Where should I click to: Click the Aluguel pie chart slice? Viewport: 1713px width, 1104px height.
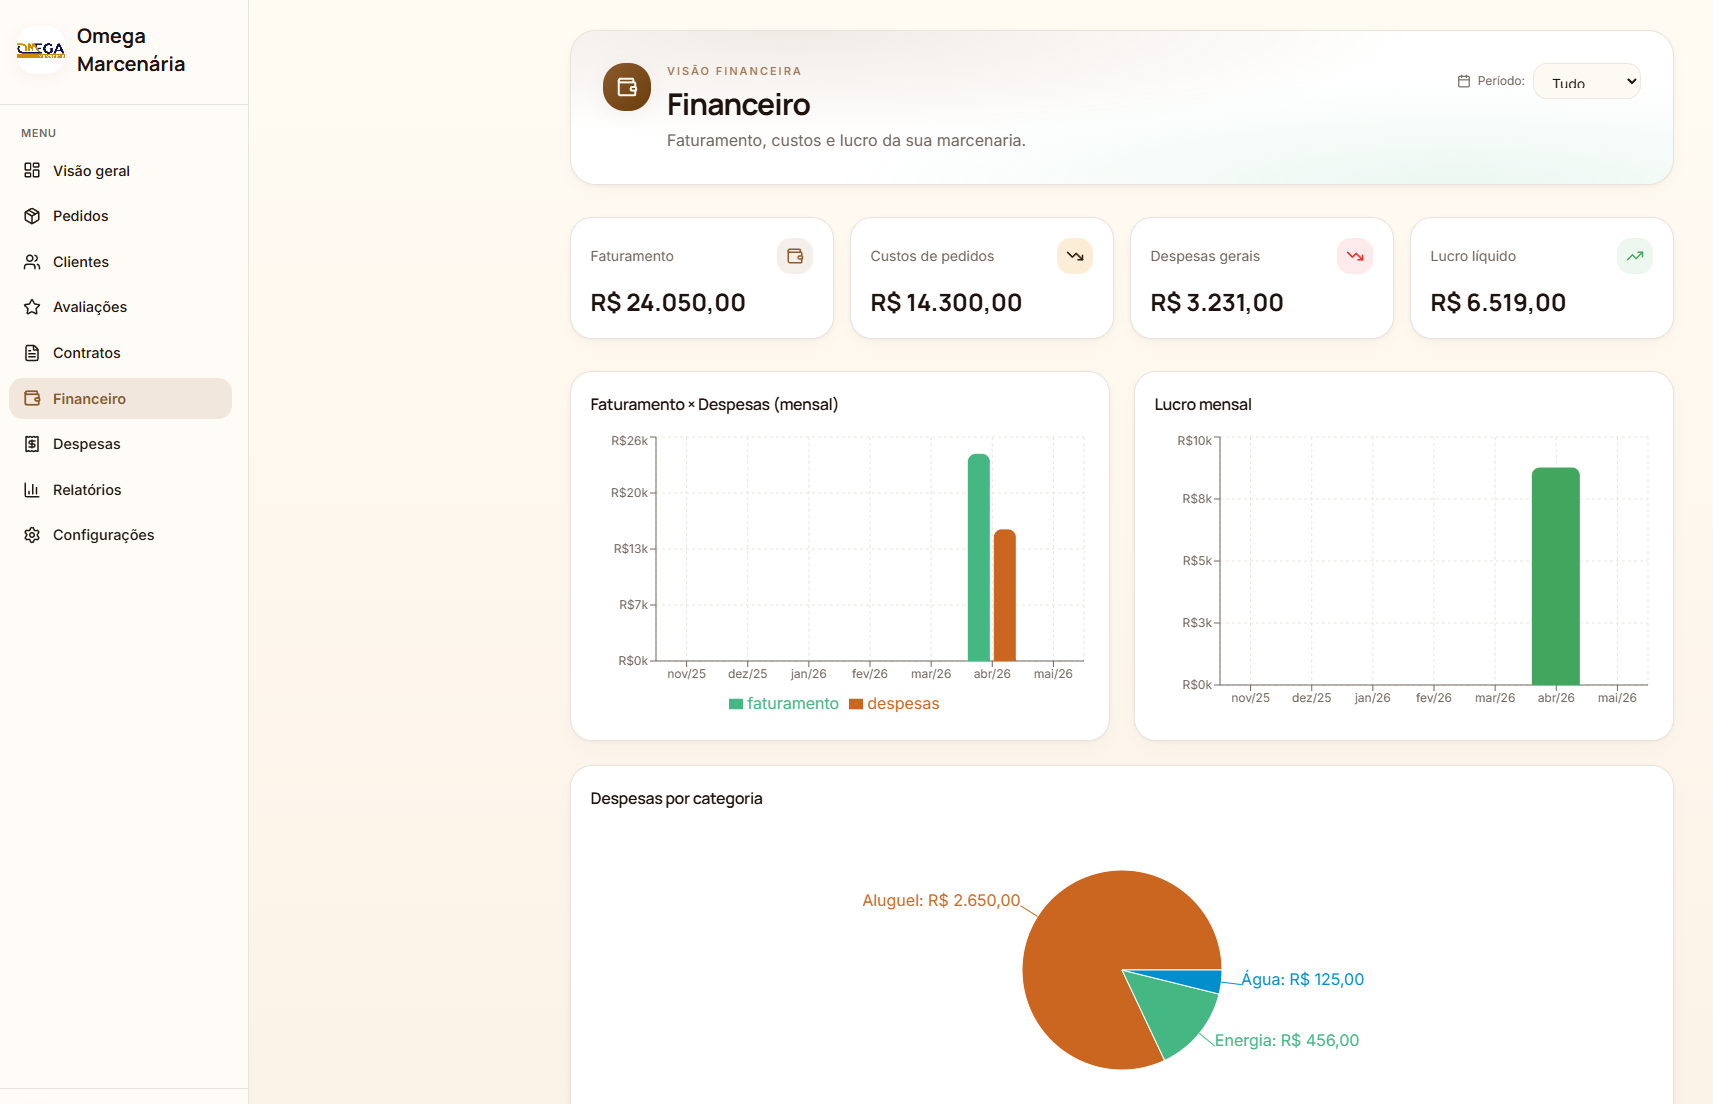click(1080, 960)
